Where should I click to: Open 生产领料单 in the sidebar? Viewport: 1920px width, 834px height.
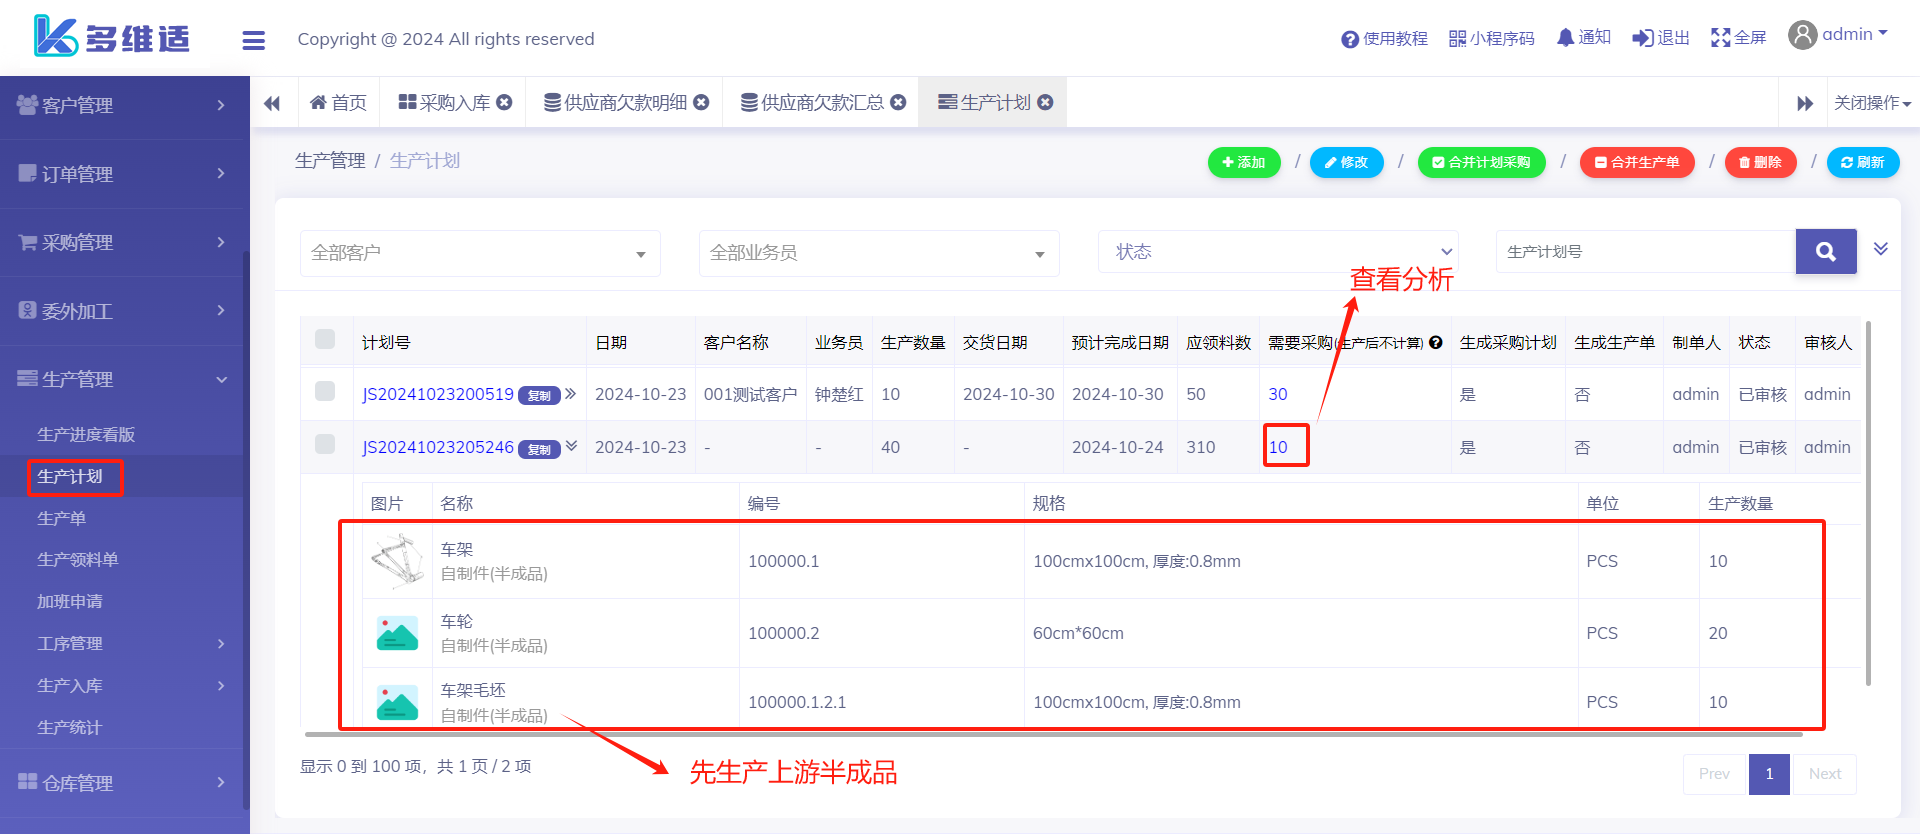coord(78,560)
